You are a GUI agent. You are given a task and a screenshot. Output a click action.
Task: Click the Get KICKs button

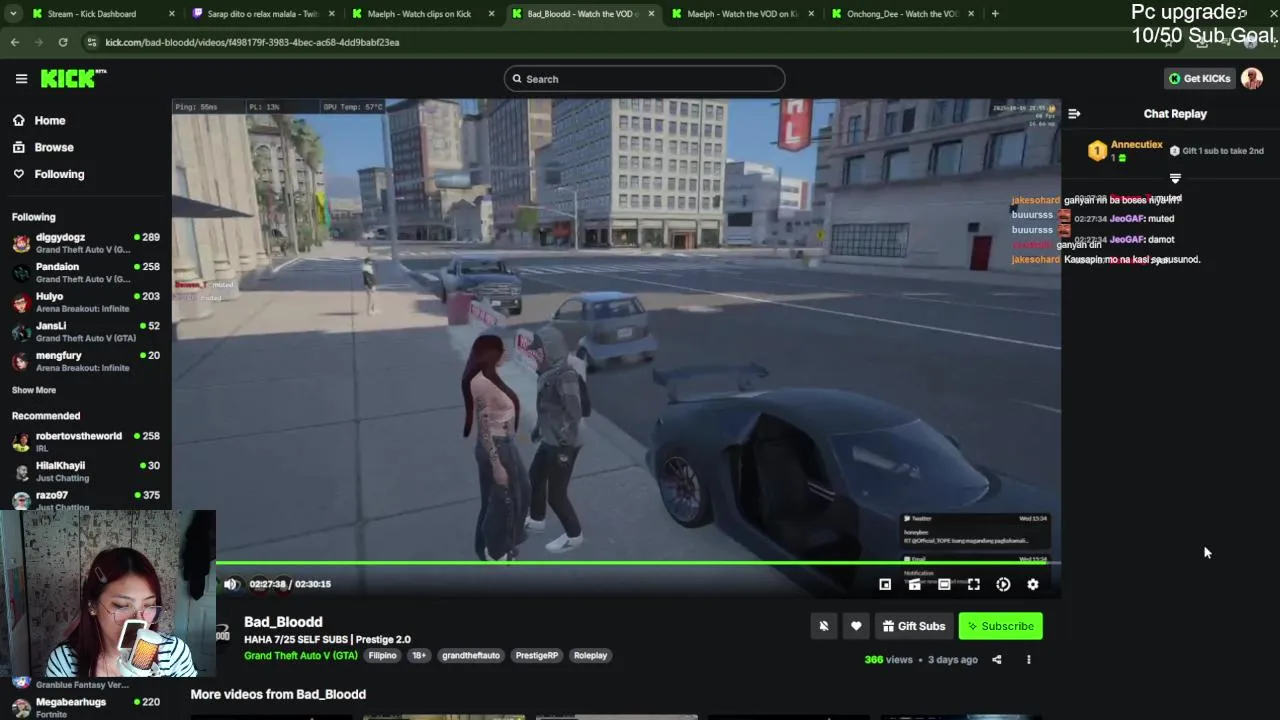pyautogui.click(x=1199, y=78)
